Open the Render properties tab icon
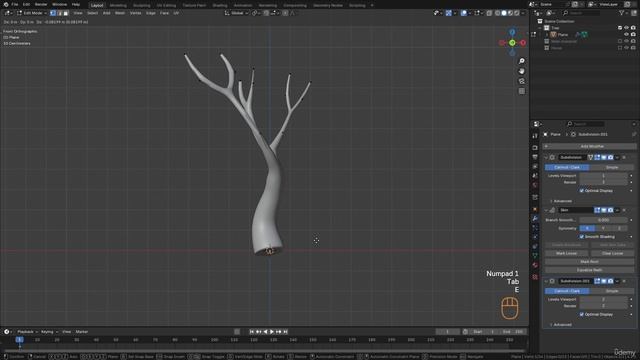 pyautogui.click(x=535, y=147)
